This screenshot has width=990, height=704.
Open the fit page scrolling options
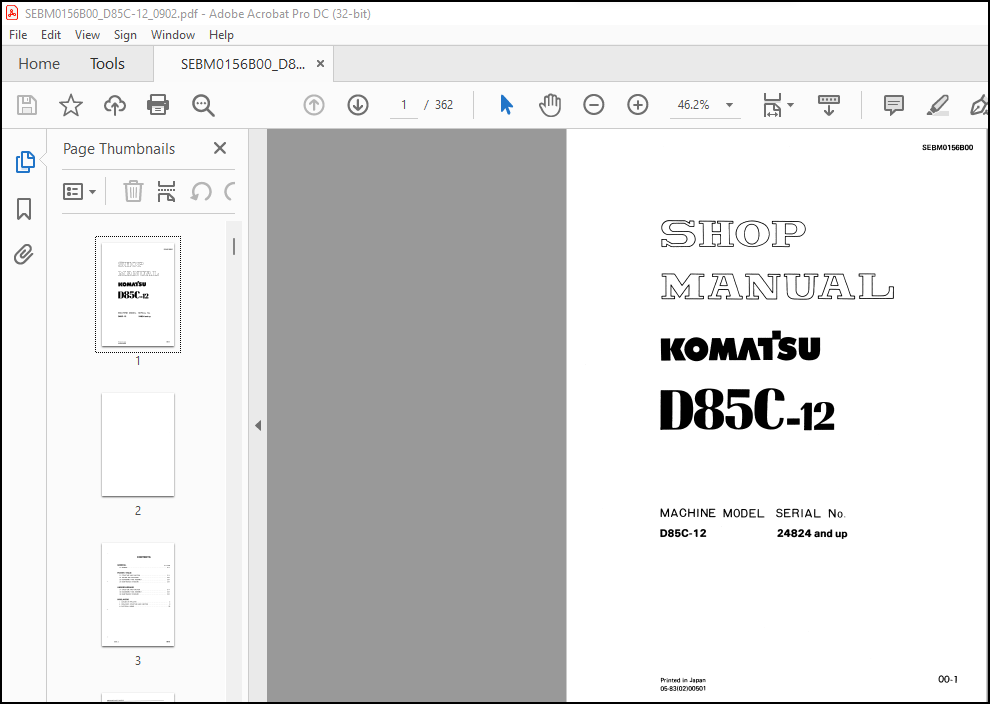[x=778, y=105]
